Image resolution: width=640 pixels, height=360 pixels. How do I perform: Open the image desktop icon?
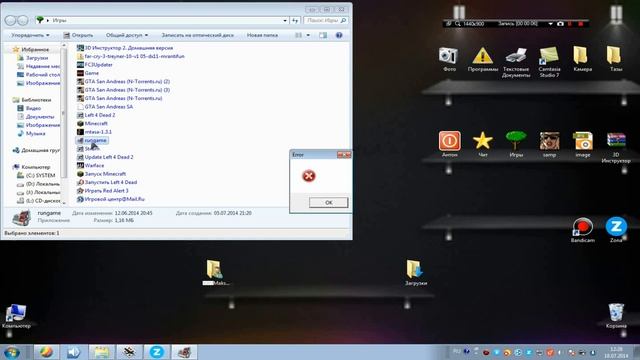click(582, 144)
